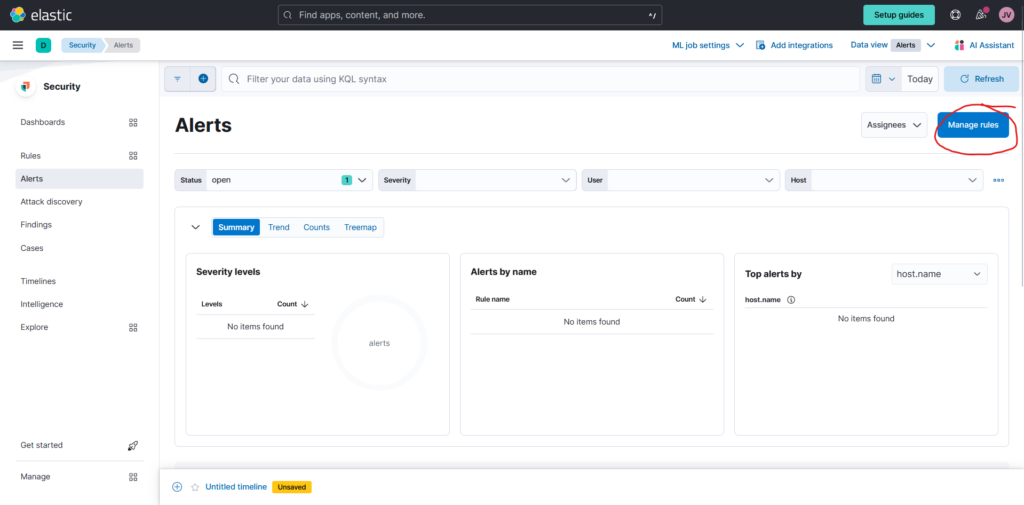Toggle the hamburger navigation menu

click(x=18, y=45)
